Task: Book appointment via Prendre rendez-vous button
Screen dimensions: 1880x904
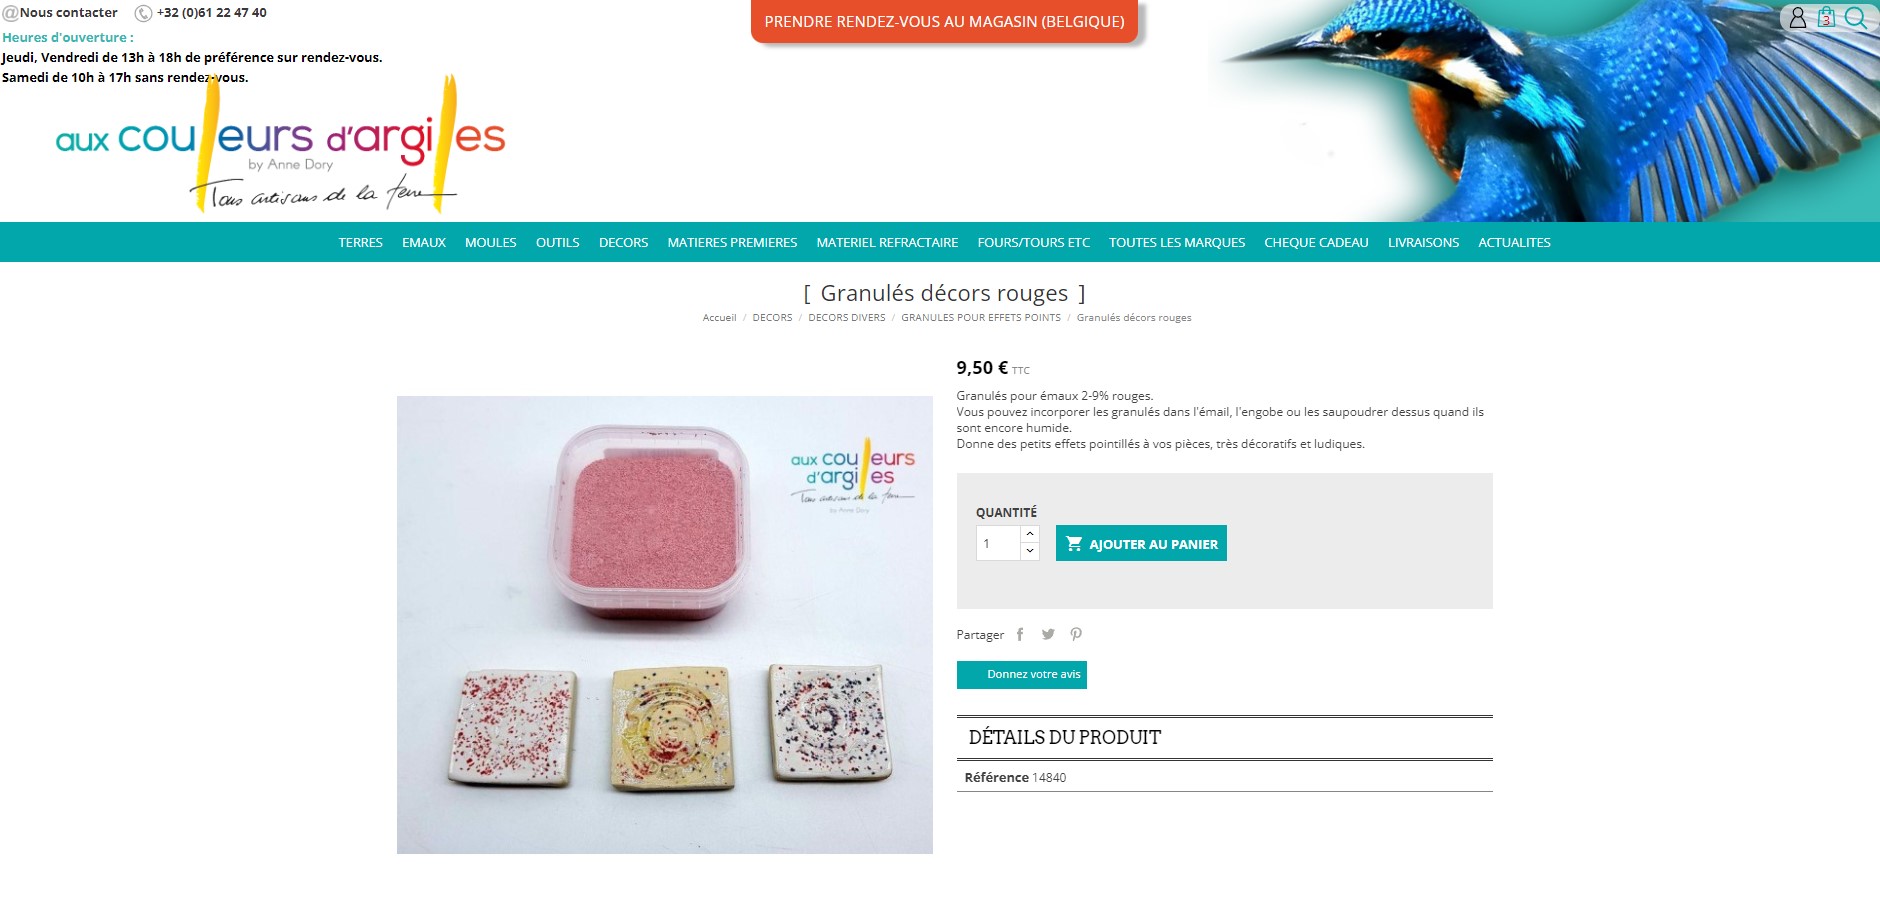Action: pyautogui.click(x=944, y=21)
